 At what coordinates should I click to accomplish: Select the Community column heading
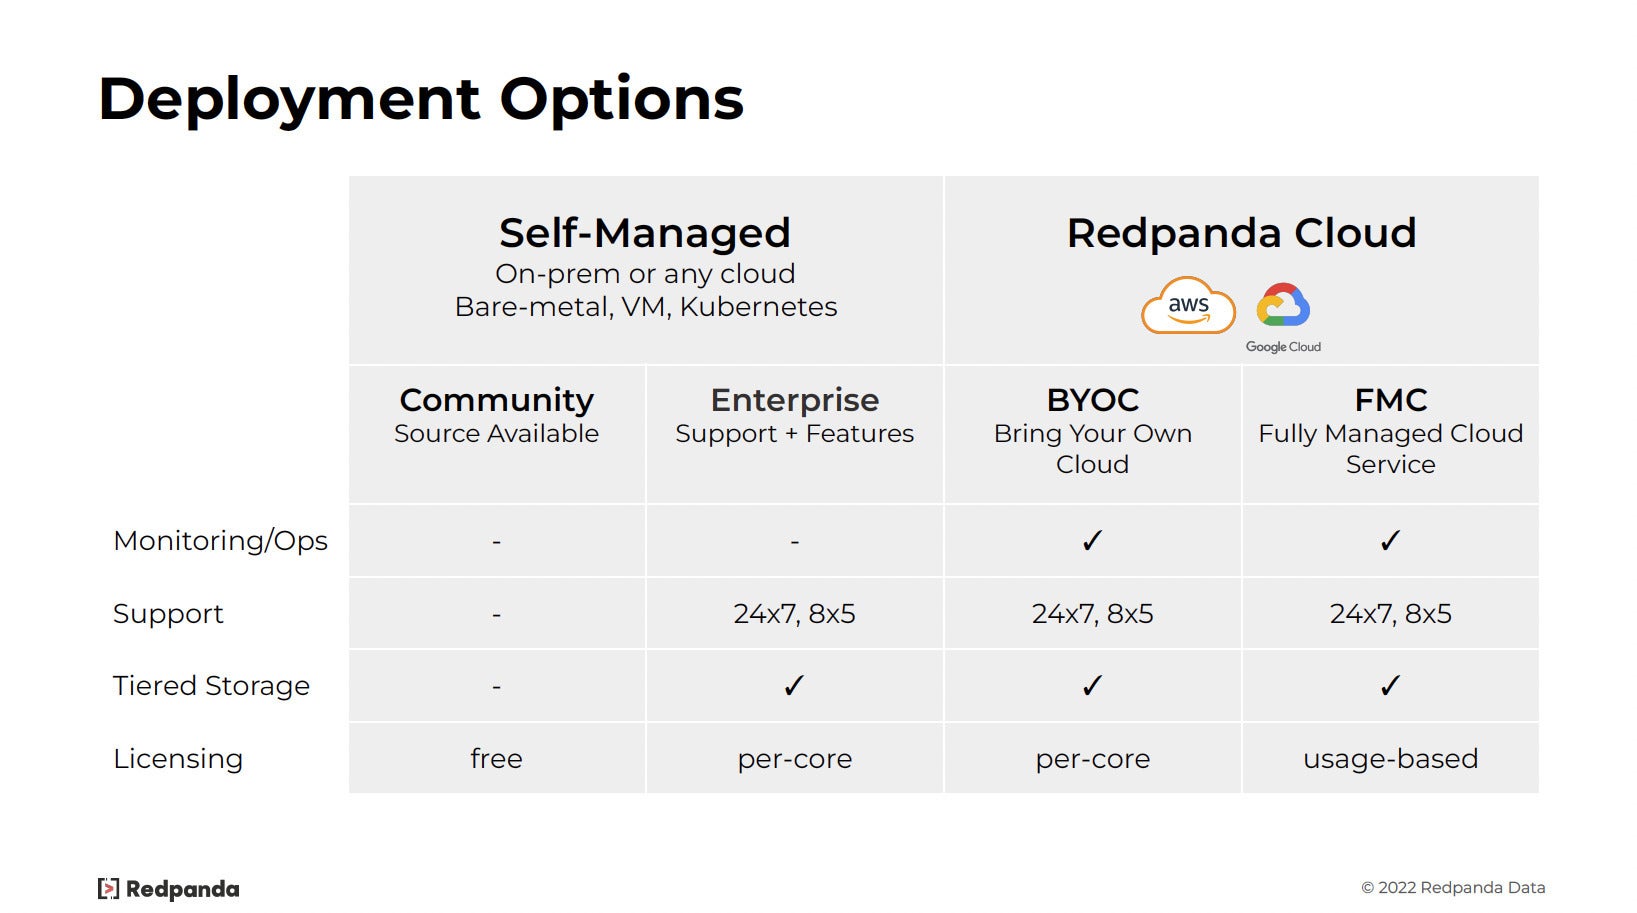pyautogui.click(x=496, y=400)
